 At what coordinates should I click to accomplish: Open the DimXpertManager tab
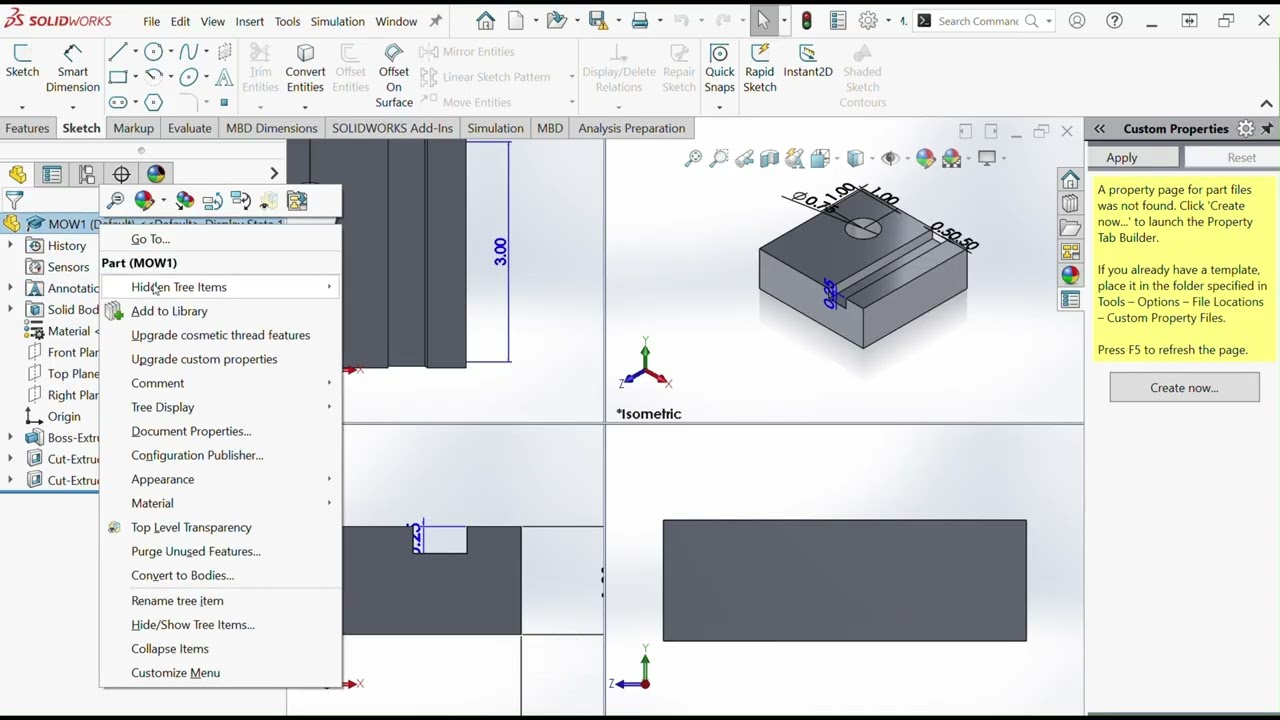(121, 174)
